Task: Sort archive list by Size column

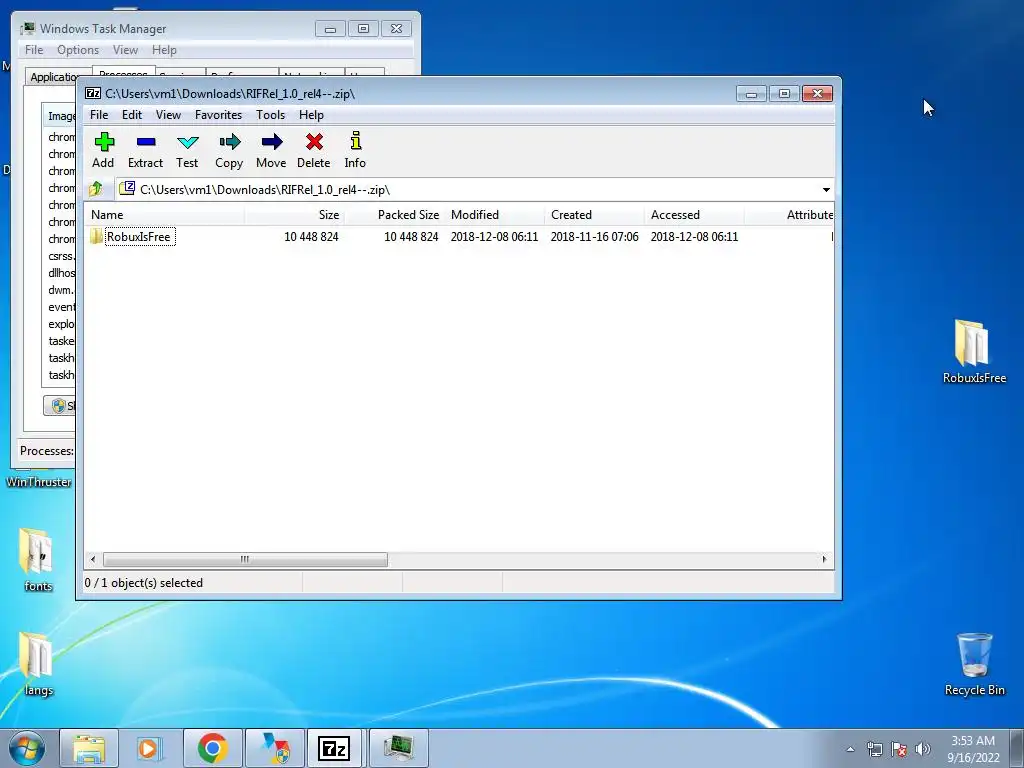Action: click(295, 215)
